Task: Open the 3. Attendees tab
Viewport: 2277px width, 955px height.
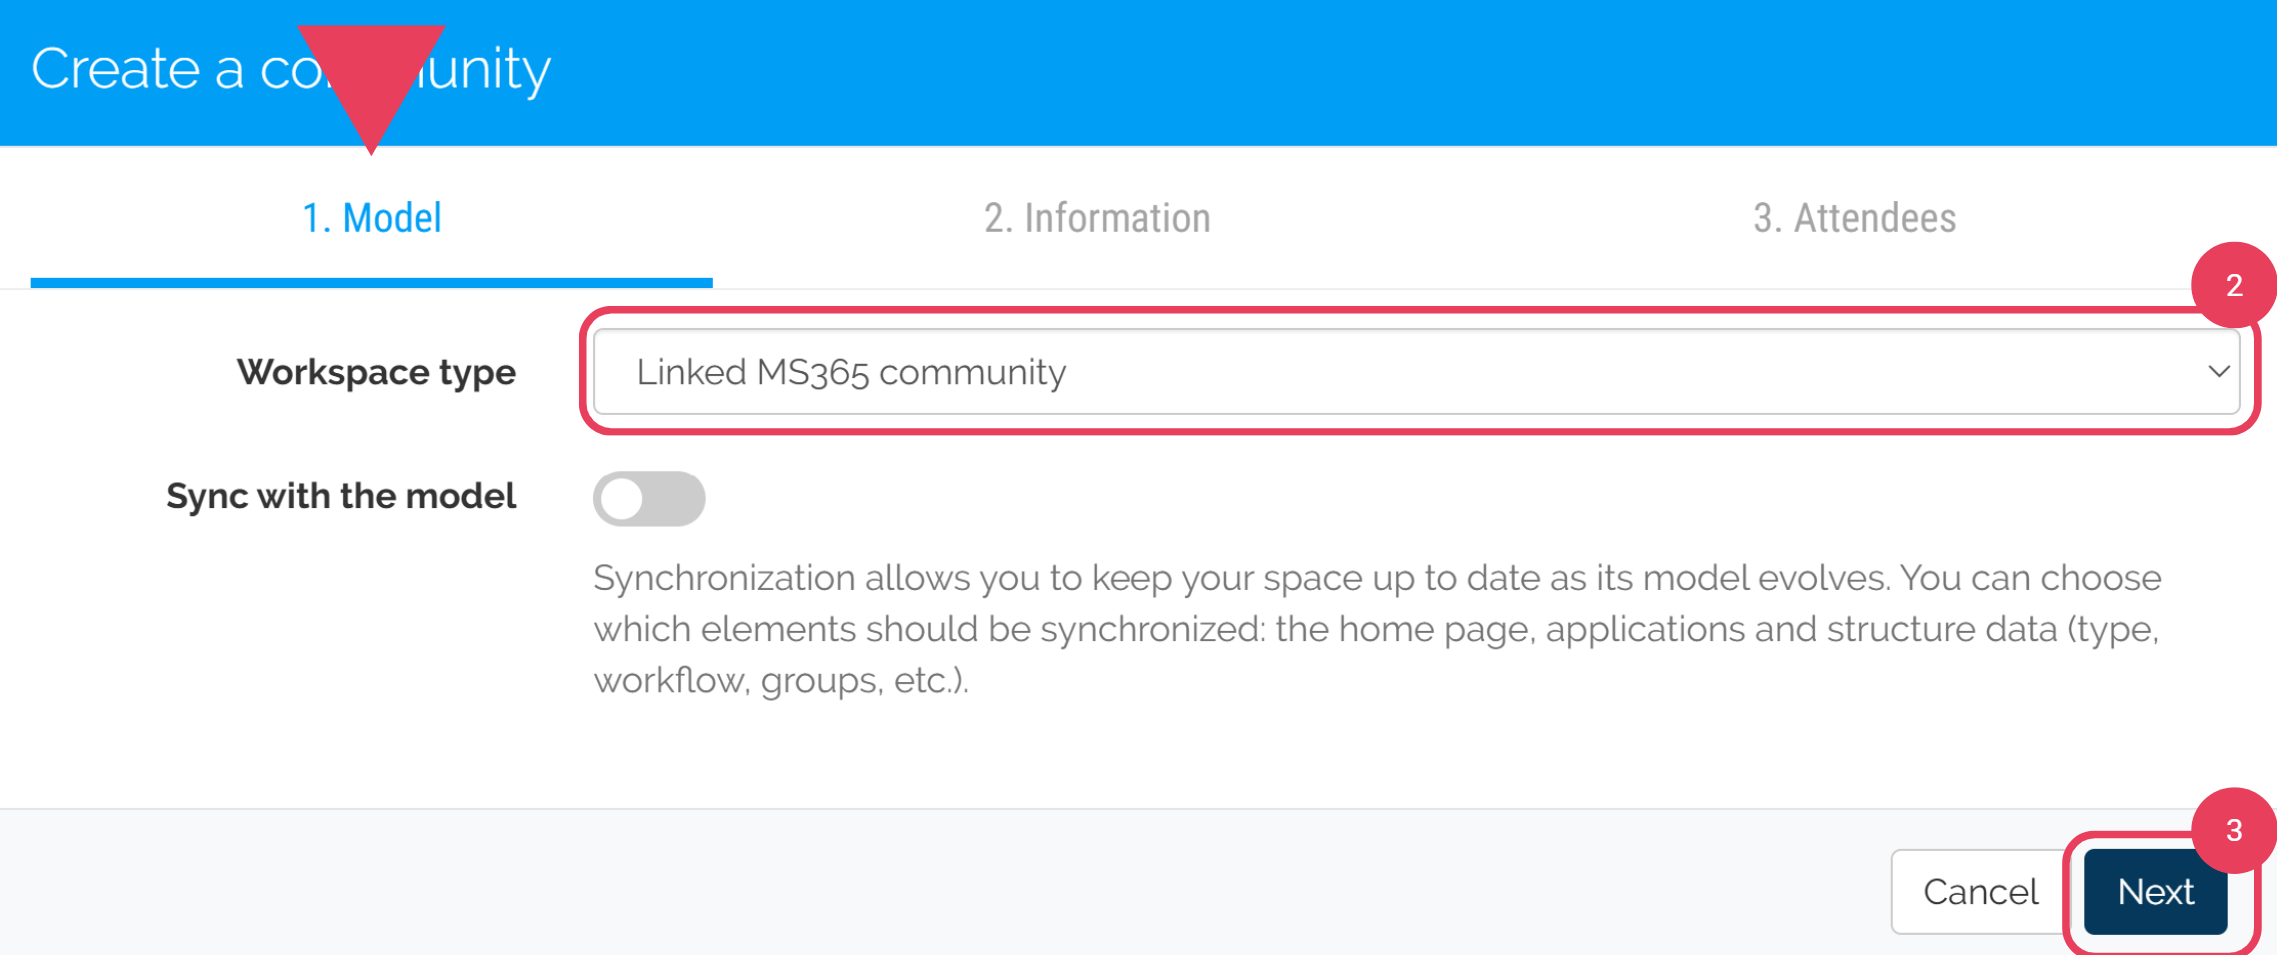Action: click(x=1854, y=218)
